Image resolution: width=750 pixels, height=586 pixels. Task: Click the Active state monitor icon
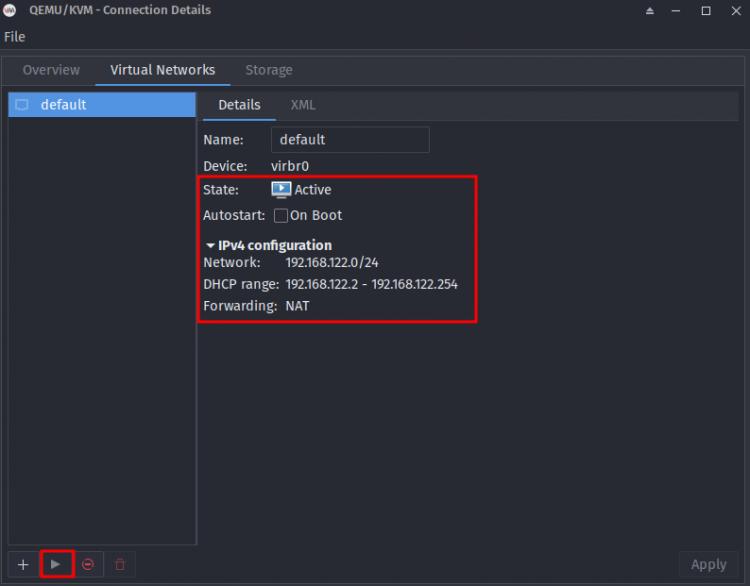click(x=281, y=189)
